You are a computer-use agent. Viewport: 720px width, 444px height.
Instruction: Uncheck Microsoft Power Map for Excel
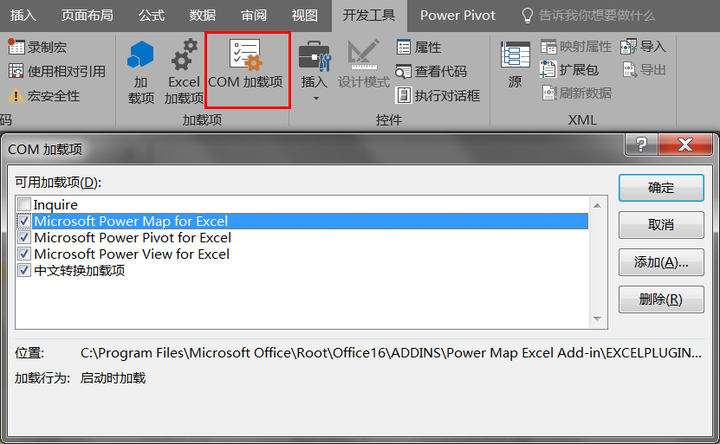coord(24,221)
